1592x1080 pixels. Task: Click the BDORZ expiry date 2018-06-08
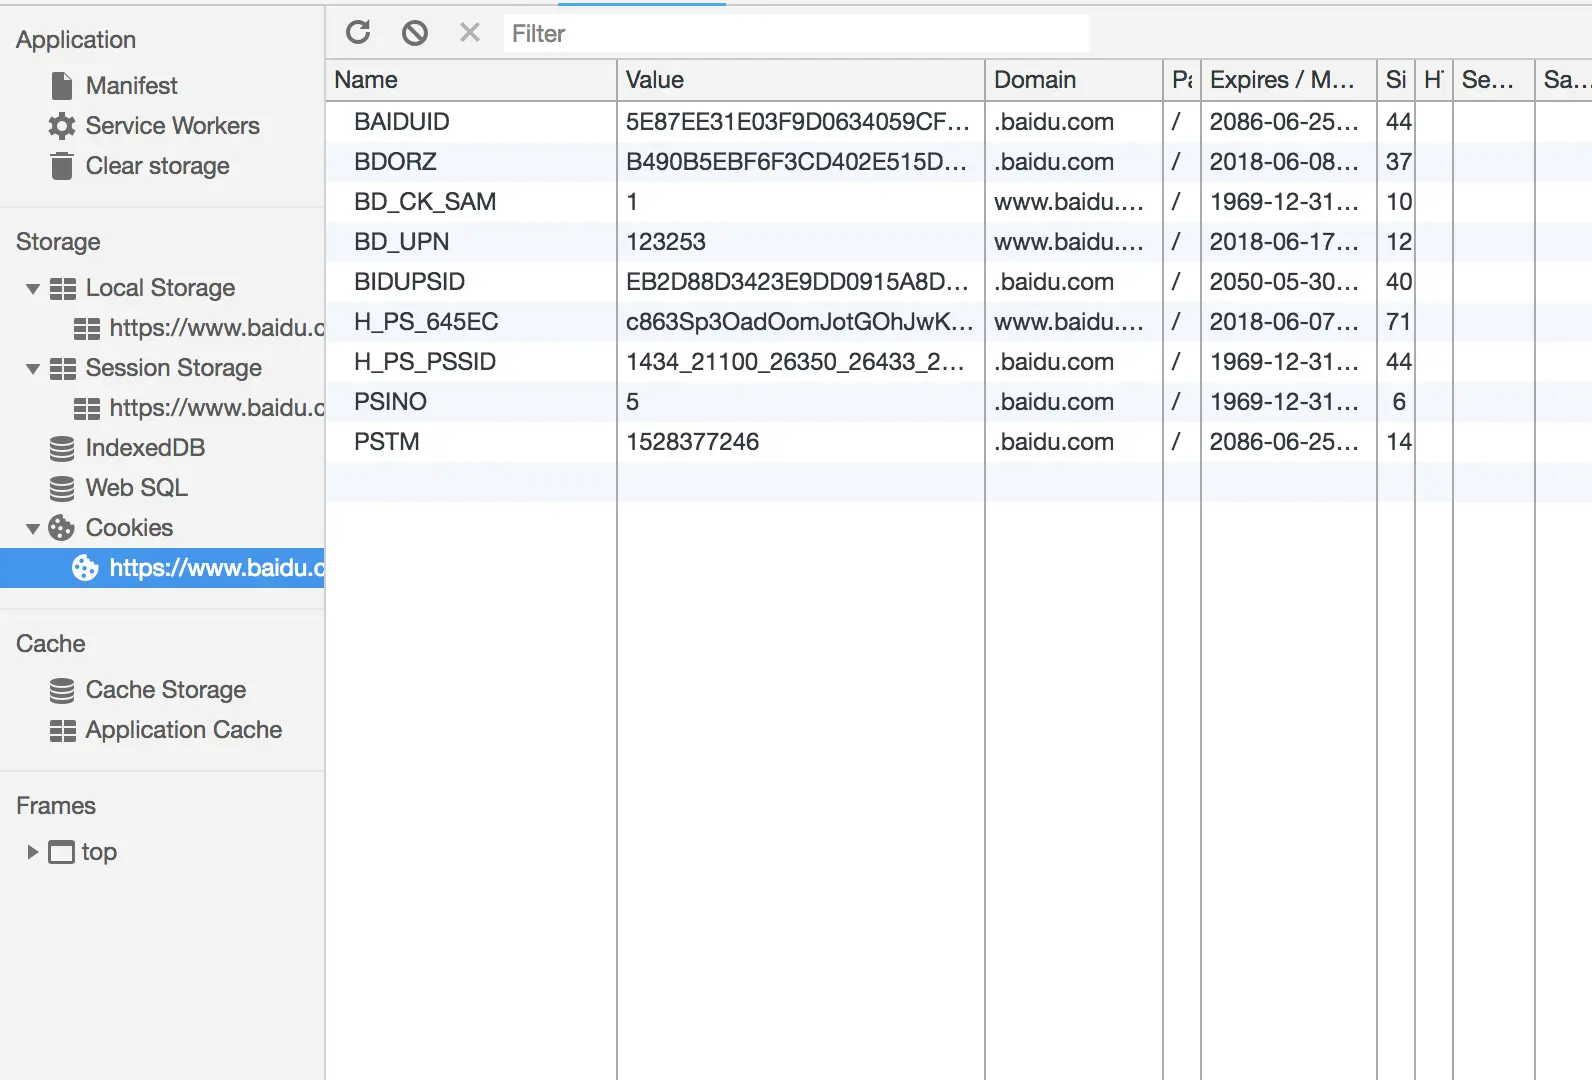click(1284, 162)
